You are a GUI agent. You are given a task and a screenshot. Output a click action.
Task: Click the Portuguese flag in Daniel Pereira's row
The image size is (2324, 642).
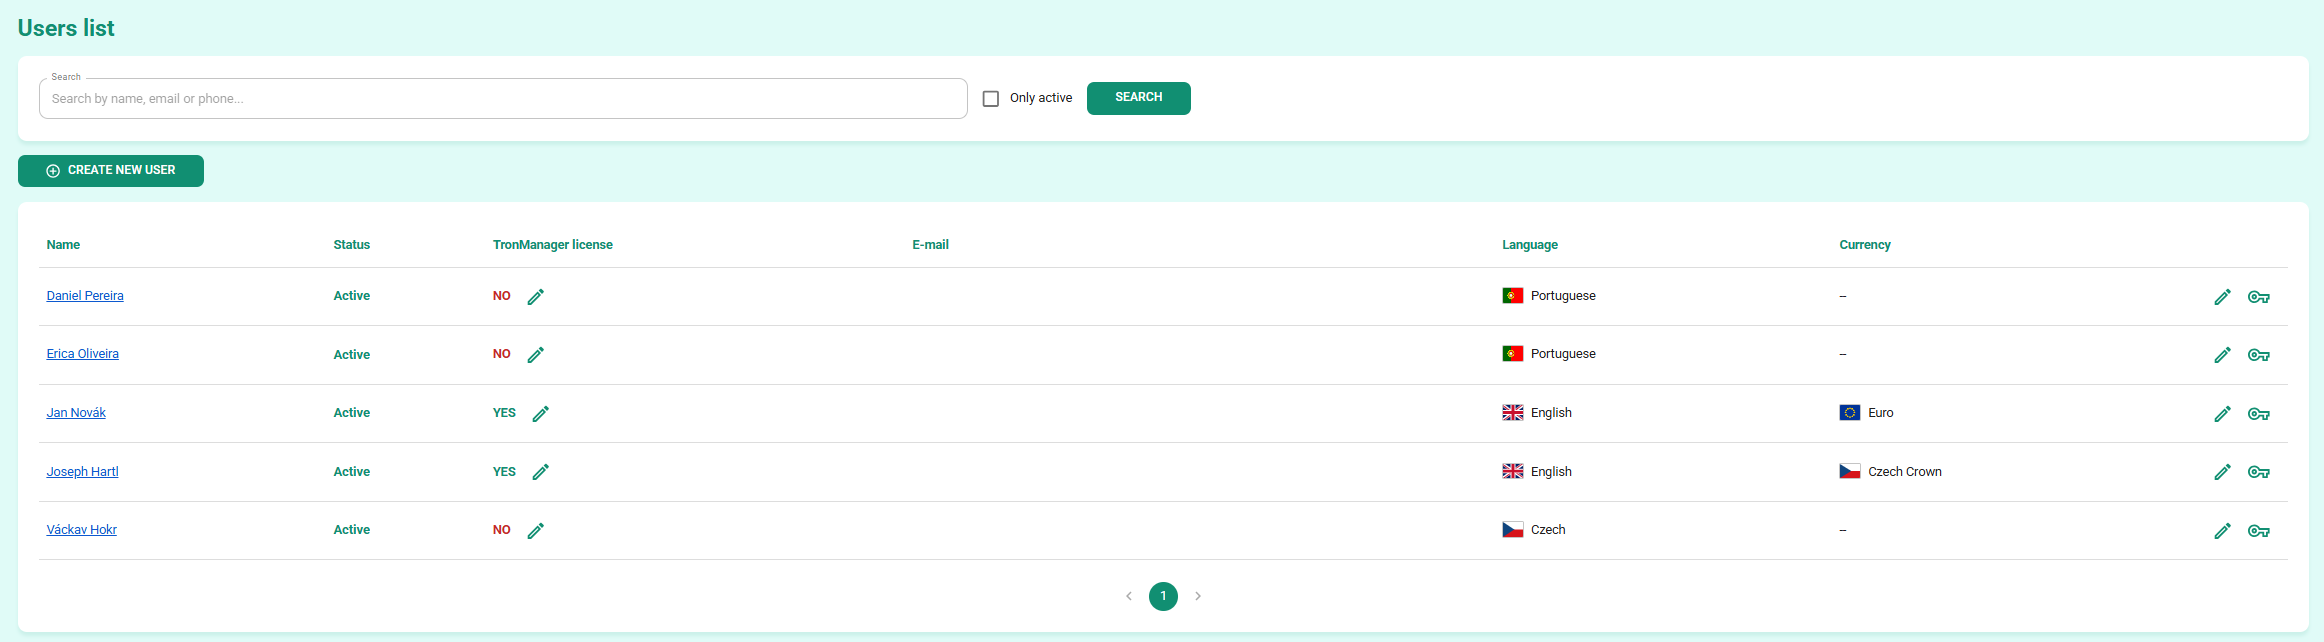(1513, 296)
